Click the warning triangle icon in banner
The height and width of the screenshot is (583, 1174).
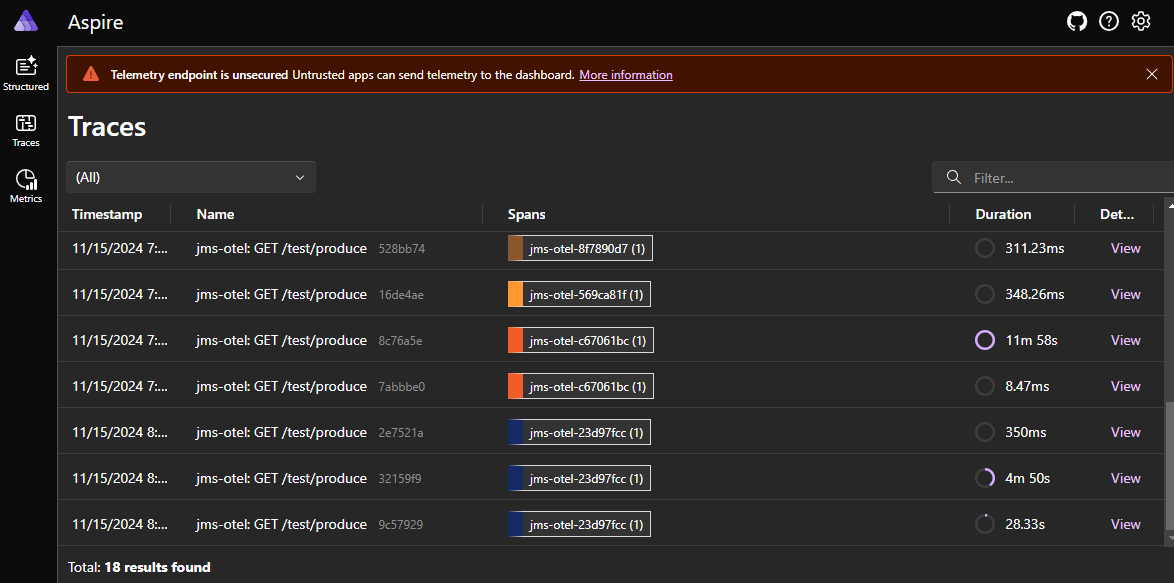pyautogui.click(x=91, y=73)
